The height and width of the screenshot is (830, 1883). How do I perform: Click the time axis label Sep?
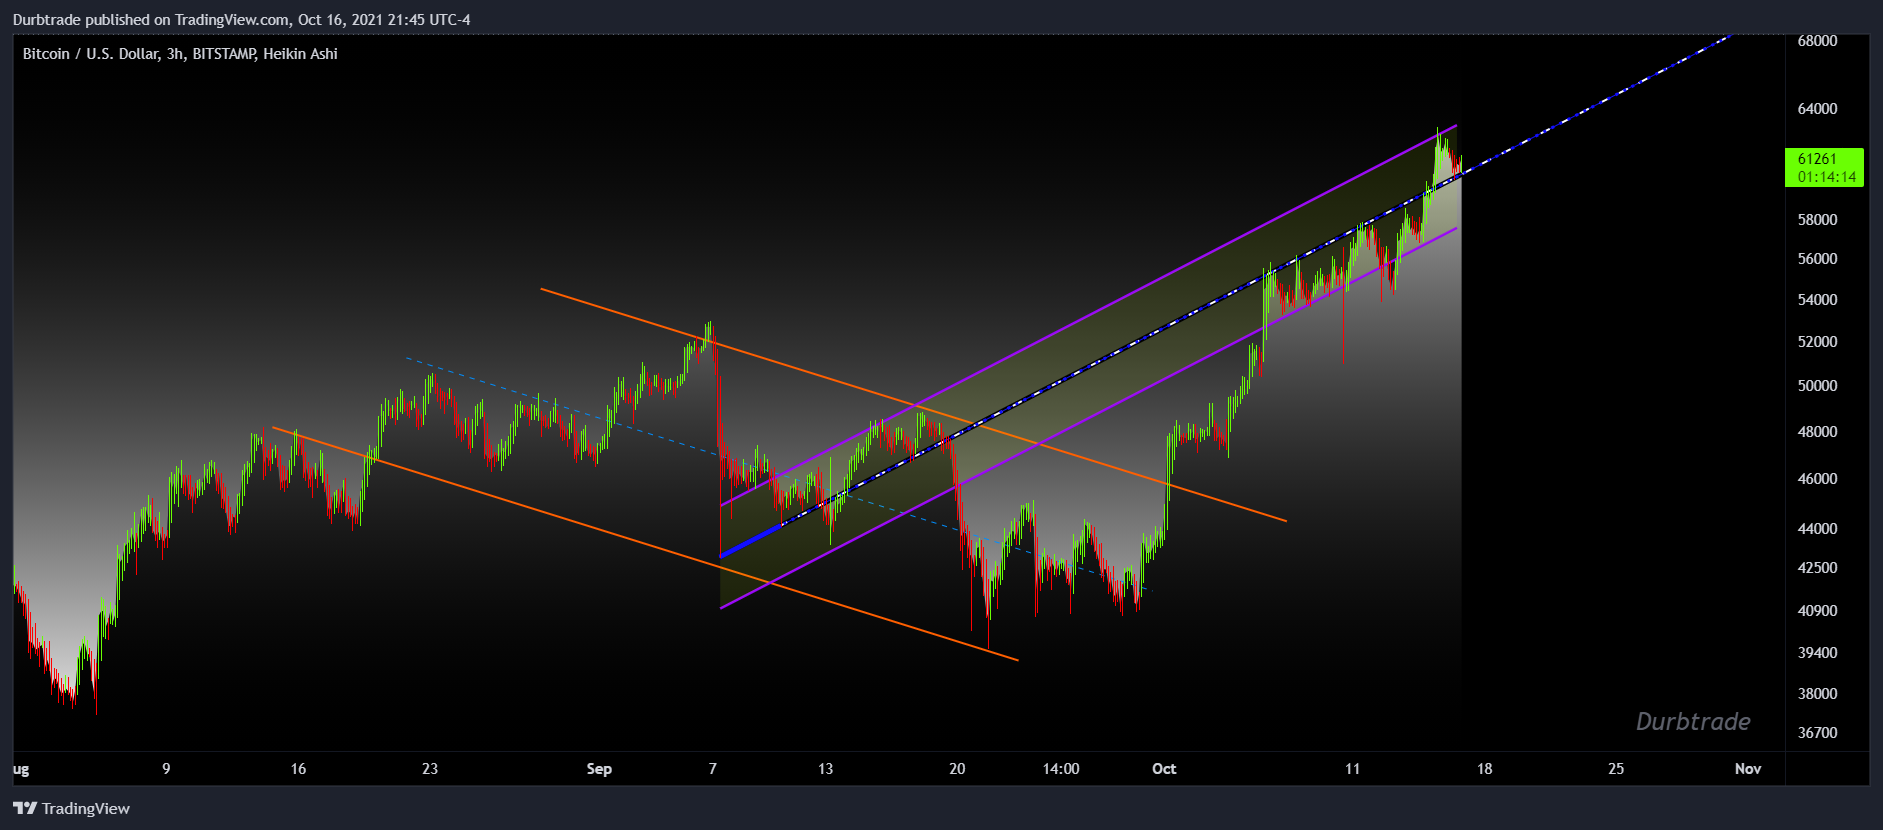[599, 769]
